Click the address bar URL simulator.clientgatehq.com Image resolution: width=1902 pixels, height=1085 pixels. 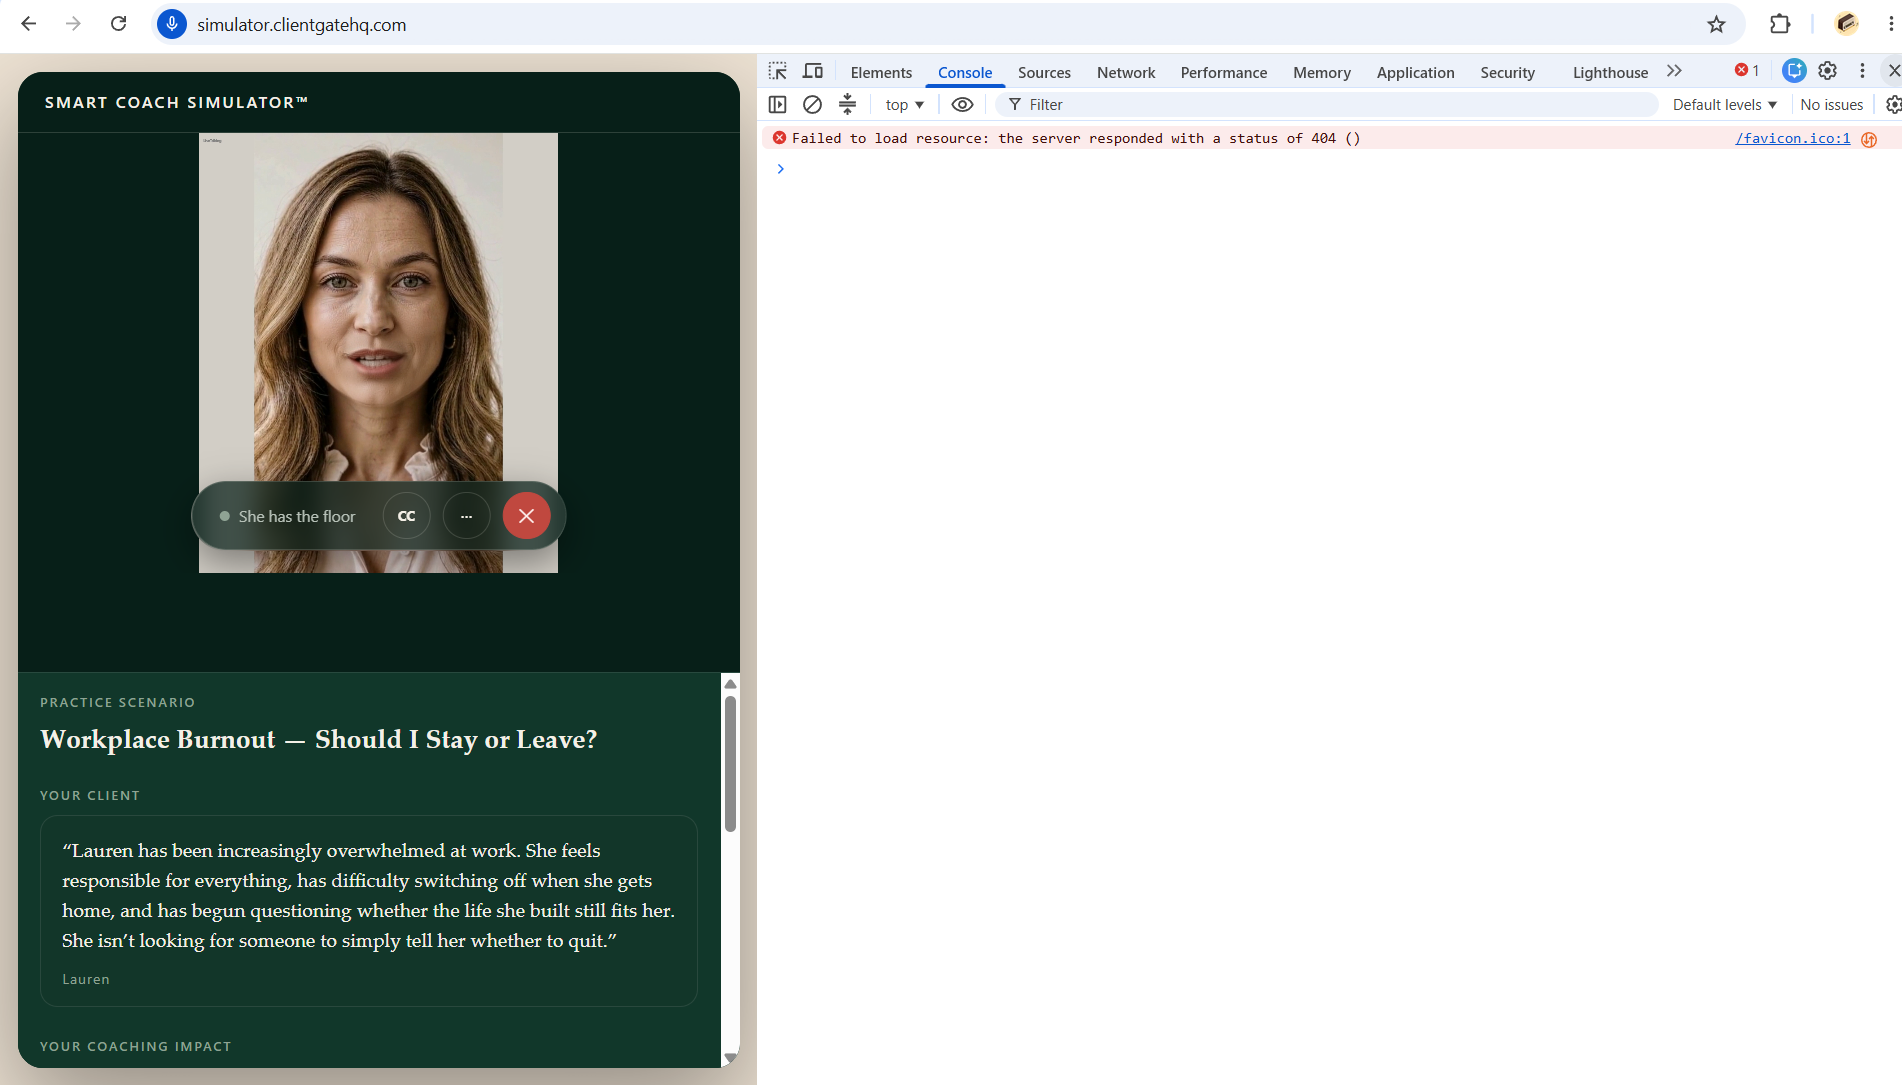tap(301, 25)
